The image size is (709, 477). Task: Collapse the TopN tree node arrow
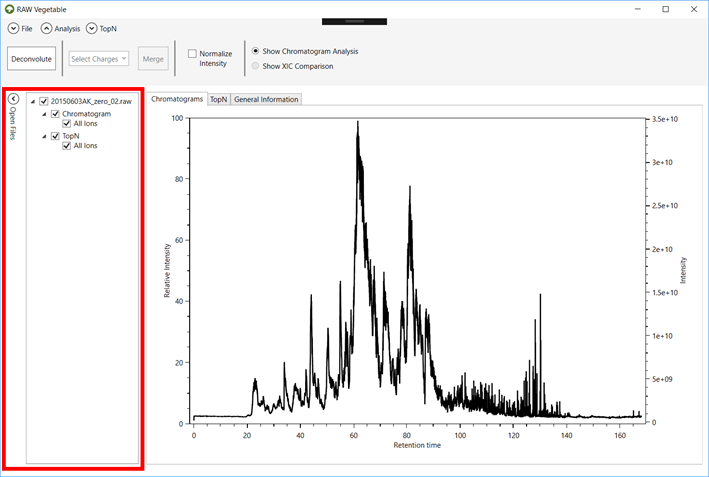pos(44,136)
